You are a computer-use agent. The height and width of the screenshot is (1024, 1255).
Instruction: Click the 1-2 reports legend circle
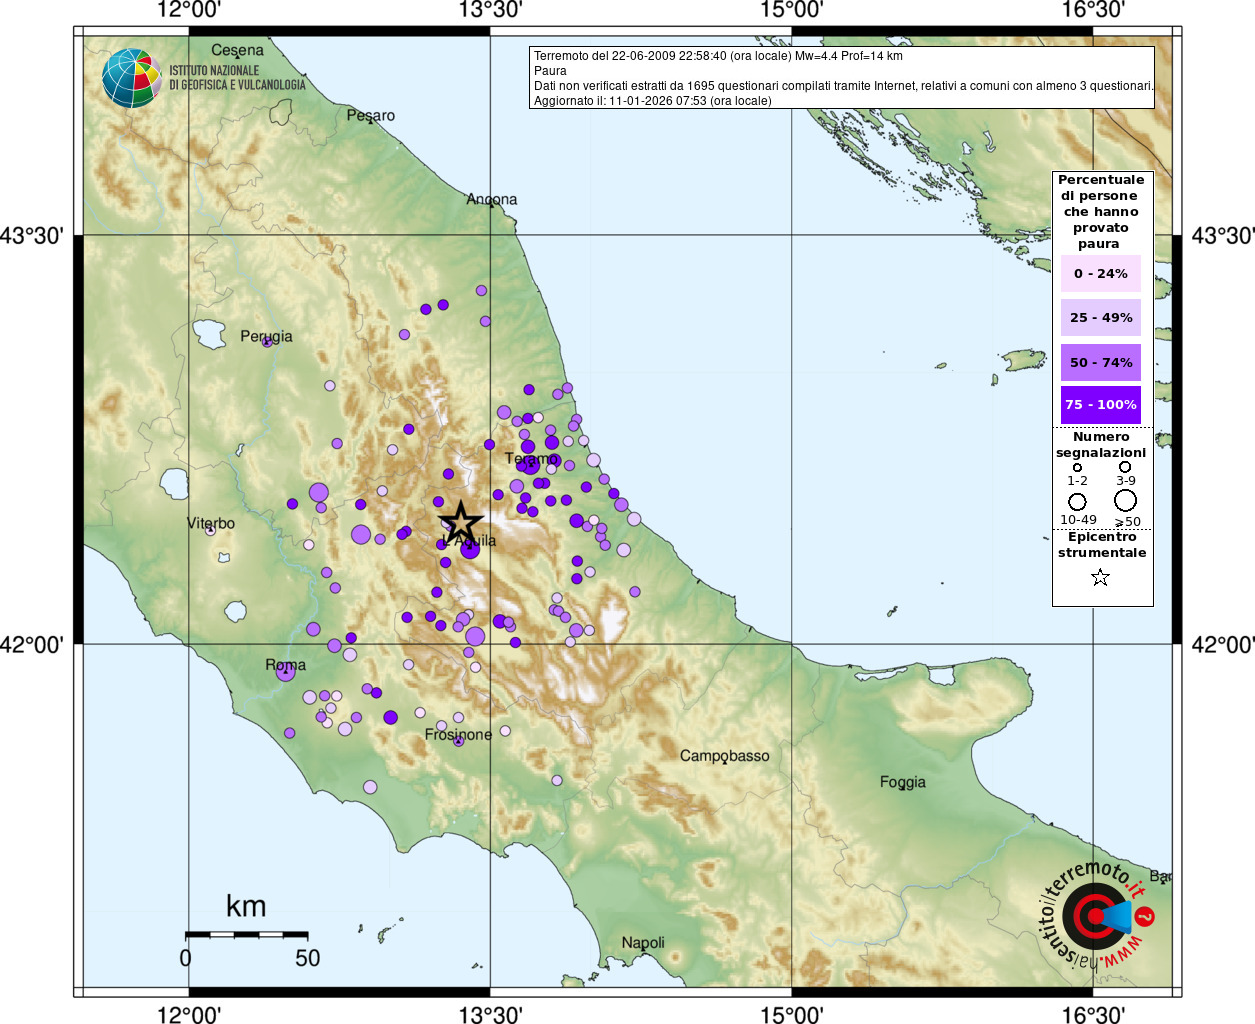click(x=1077, y=467)
